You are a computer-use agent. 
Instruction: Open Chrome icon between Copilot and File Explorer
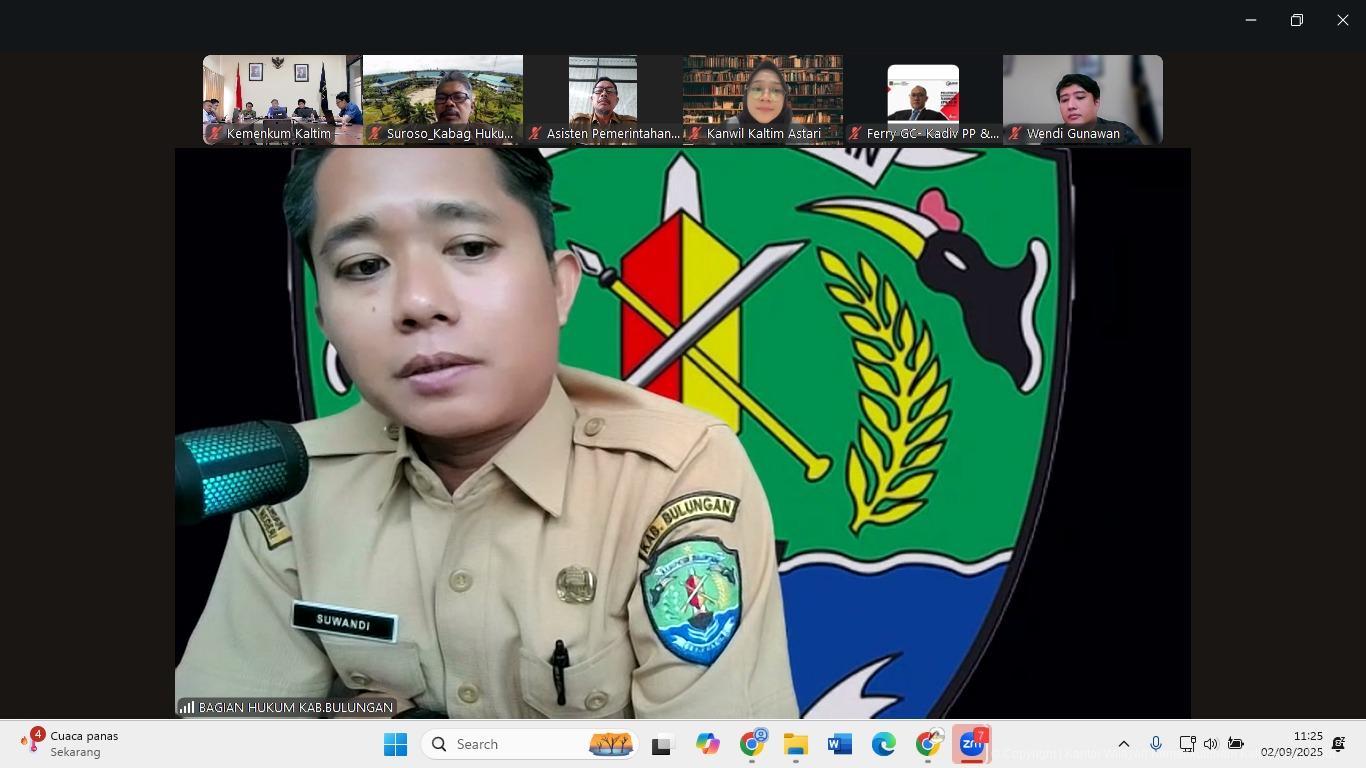[x=752, y=744]
